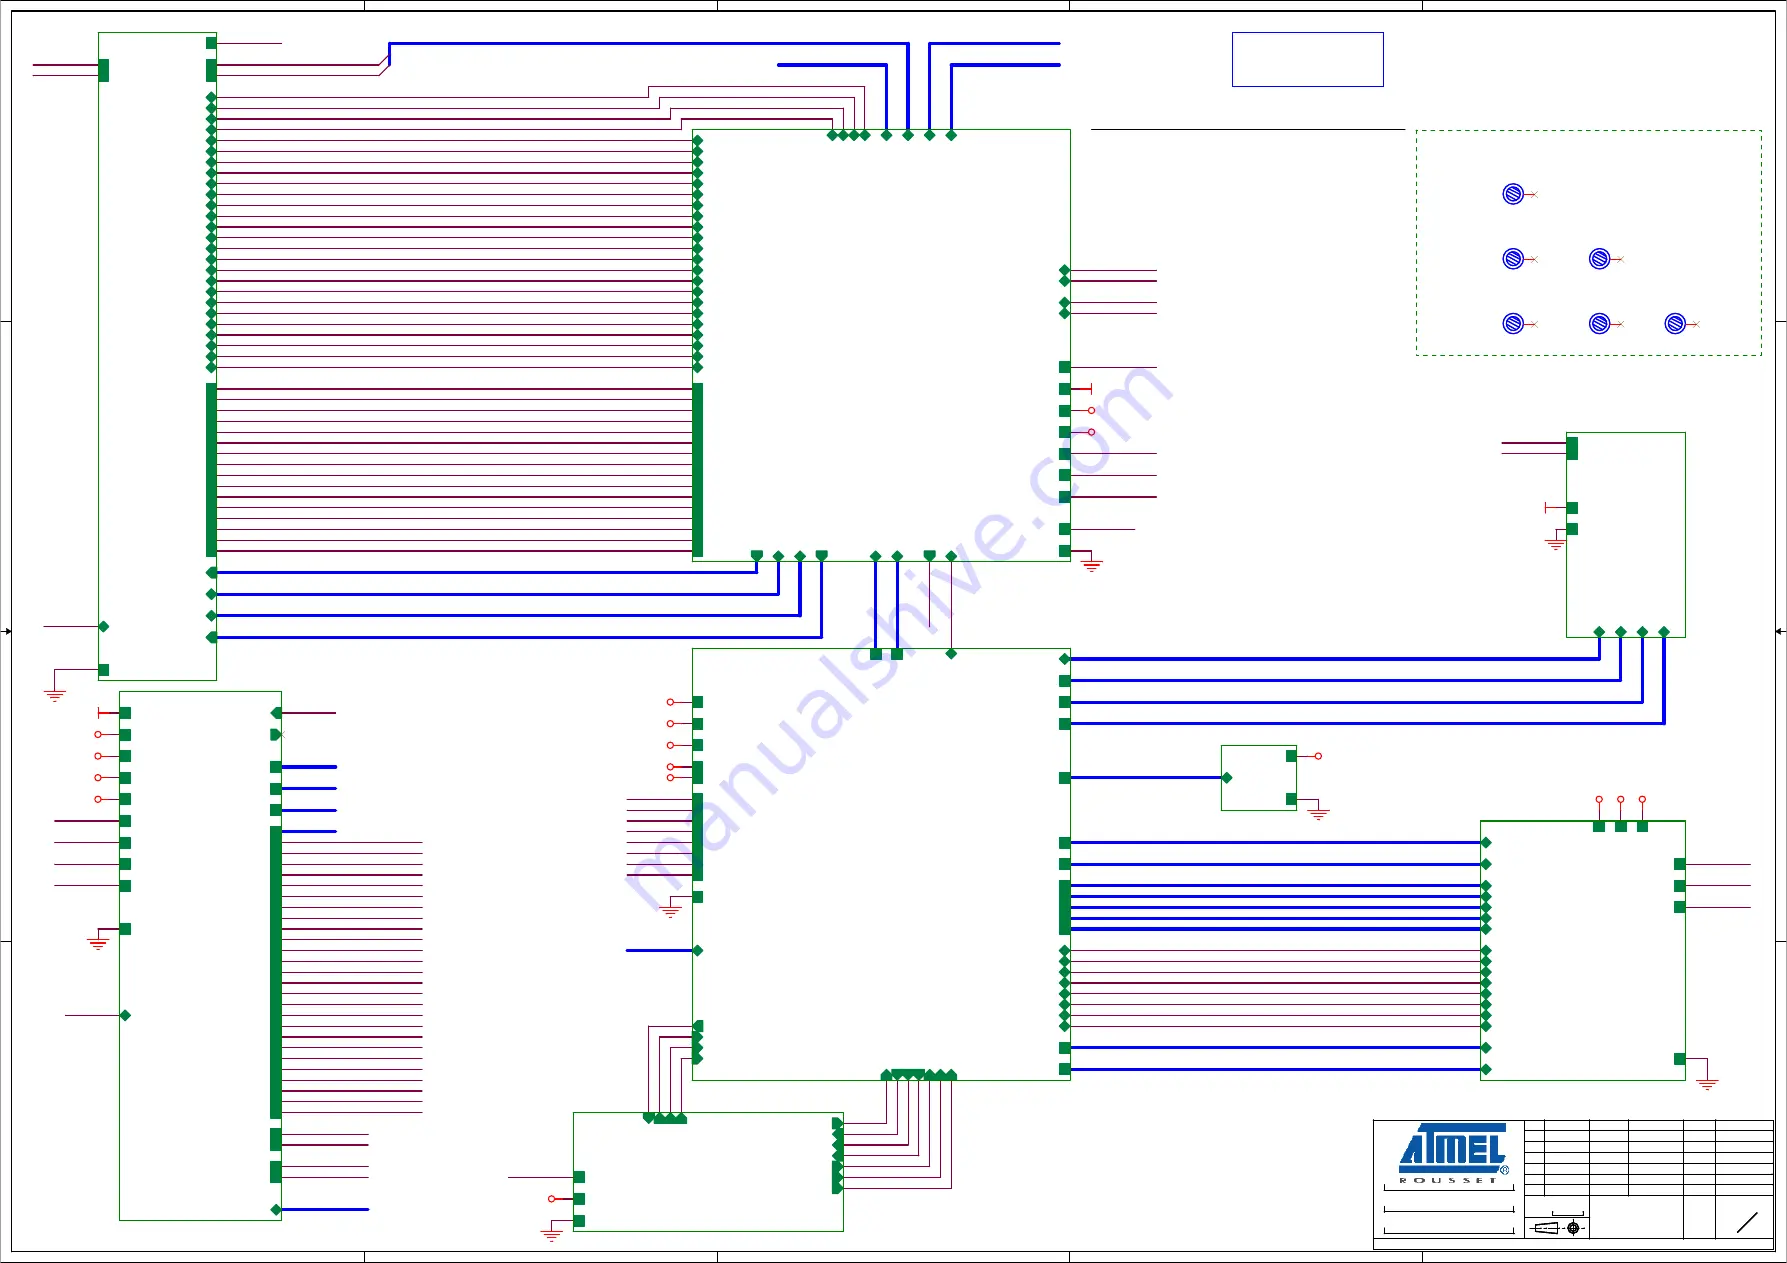
Task: Select the left hatched circle in the dashed box's middle row
Action: tap(1513, 259)
